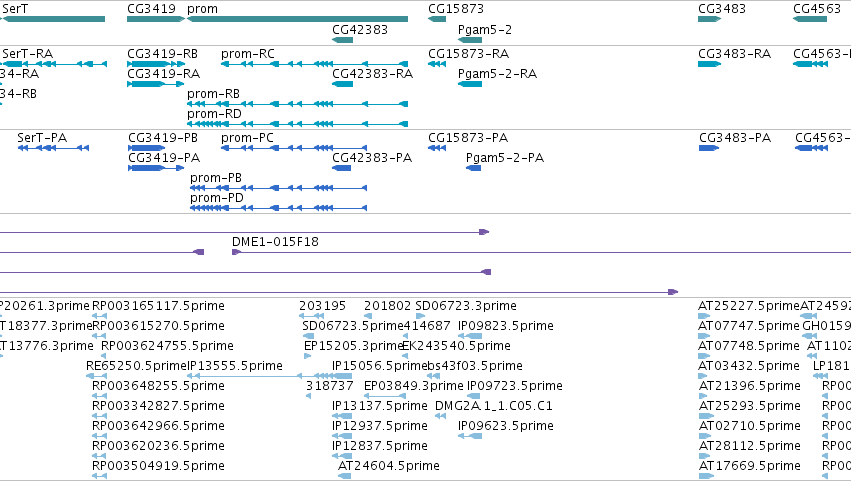Select the 203195 feature label
851x481 pixels.
(x=322, y=306)
